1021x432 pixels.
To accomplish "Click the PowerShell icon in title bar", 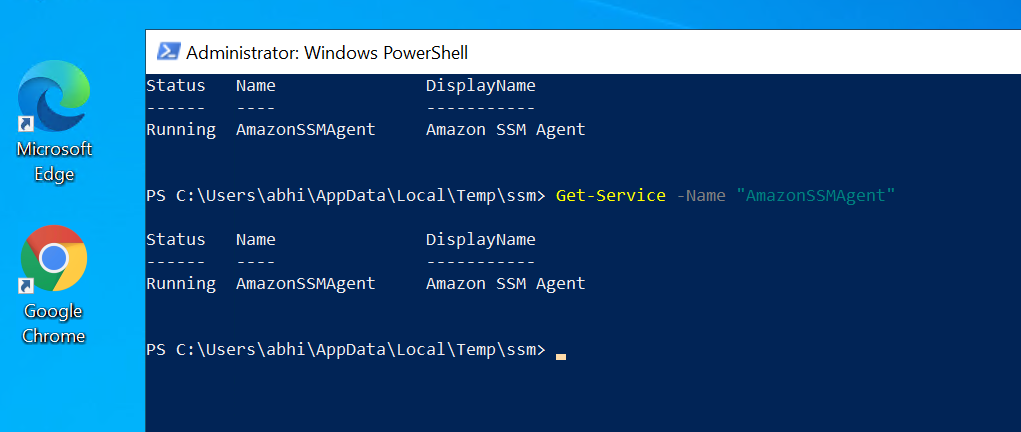I will (169, 51).
